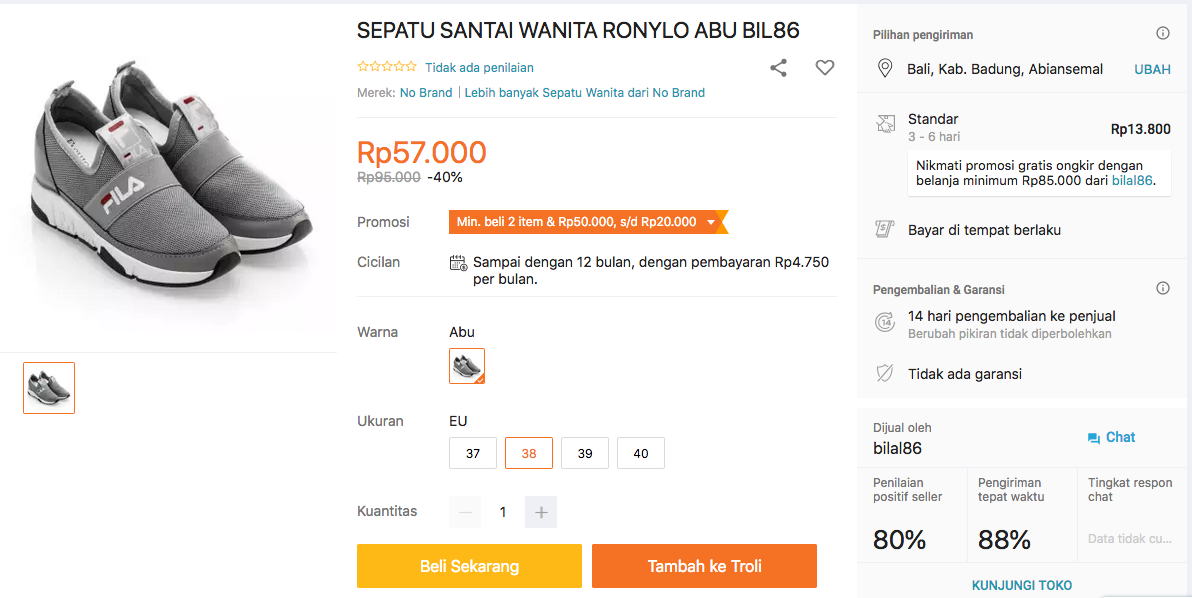Open the No Brand link
This screenshot has width=1192, height=598.
pyautogui.click(x=426, y=93)
